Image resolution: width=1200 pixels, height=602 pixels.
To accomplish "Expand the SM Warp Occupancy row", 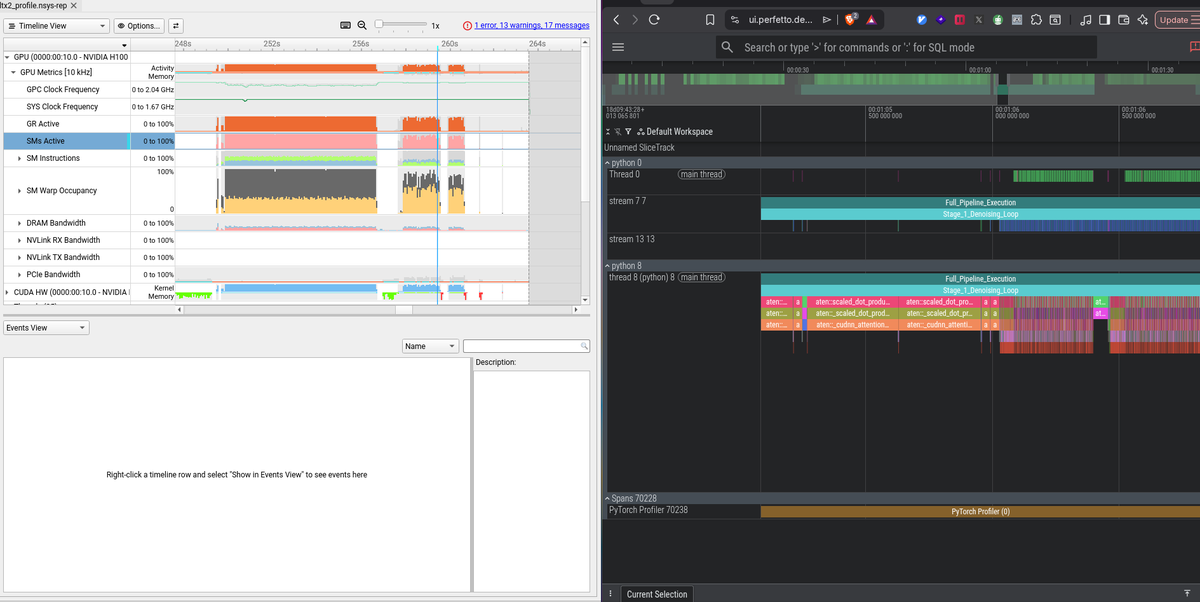I will pyautogui.click(x=20, y=190).
